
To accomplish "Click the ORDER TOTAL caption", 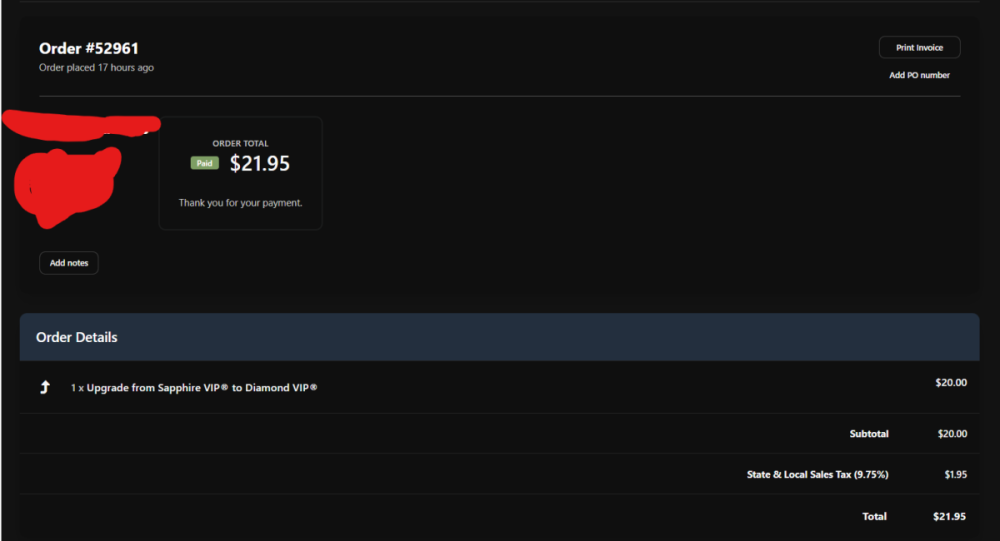I will point(240,143).
